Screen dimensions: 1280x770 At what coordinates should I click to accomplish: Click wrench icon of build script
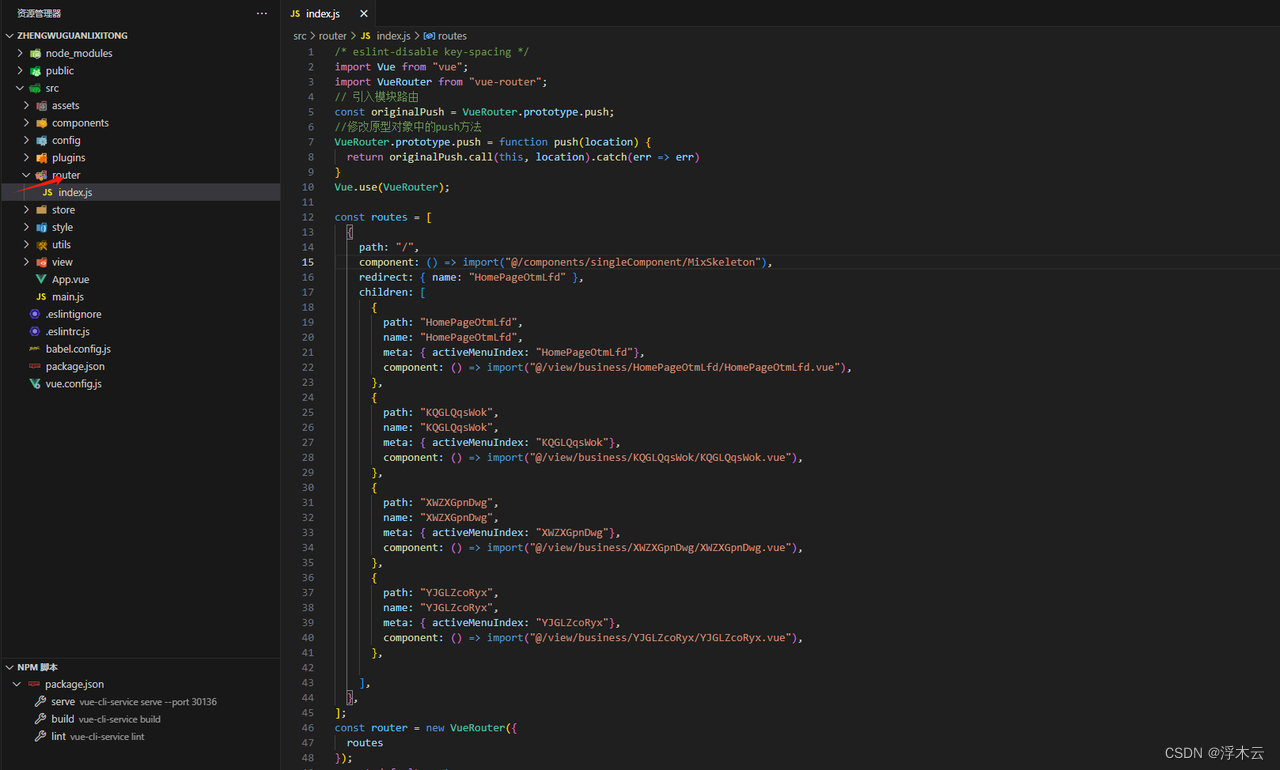coord(41,719)
